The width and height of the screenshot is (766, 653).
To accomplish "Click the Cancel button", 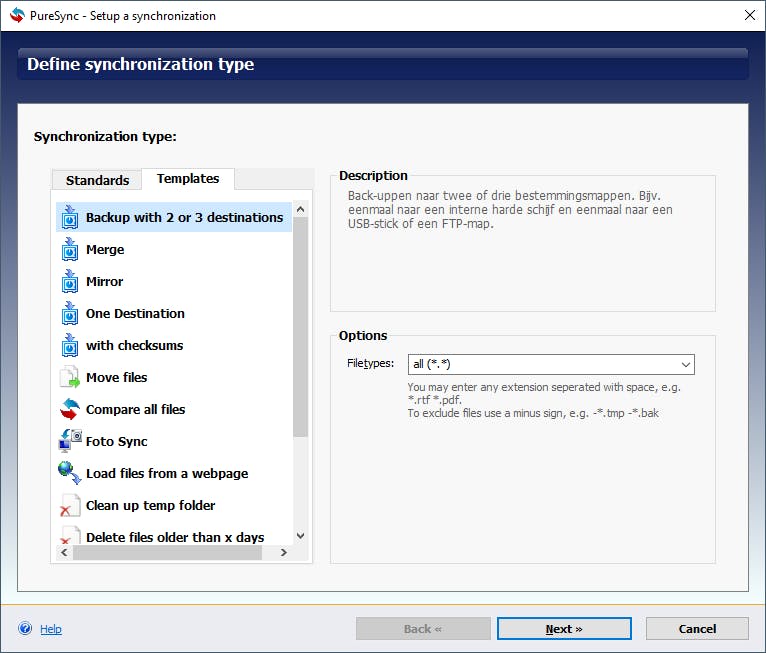I will coord(697,629).
